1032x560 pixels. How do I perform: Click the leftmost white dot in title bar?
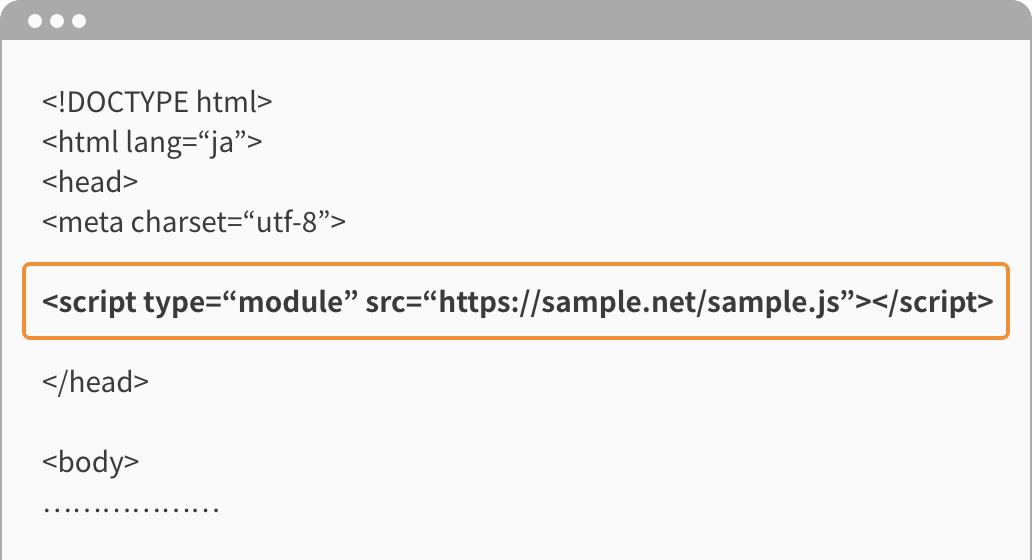pyautogui.click(x=35, y=21)
